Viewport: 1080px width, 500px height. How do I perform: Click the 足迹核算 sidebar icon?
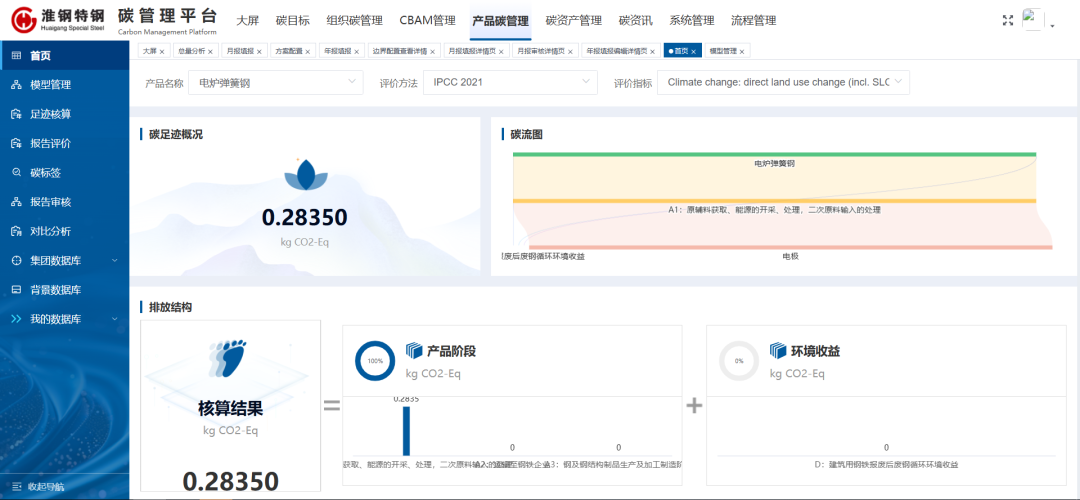point(17,114)
